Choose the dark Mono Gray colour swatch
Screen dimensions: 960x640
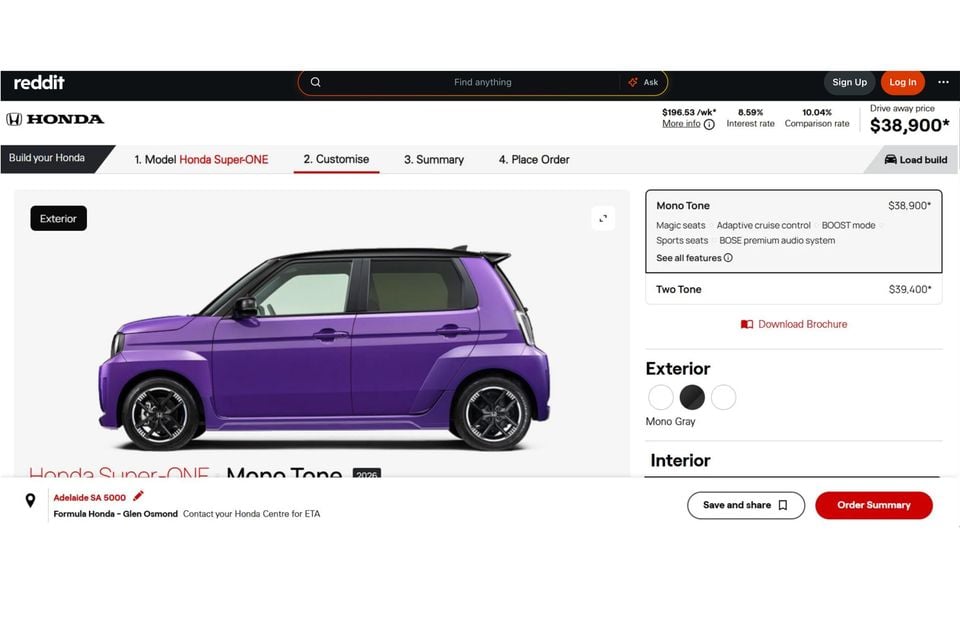(x=692, y=397)
